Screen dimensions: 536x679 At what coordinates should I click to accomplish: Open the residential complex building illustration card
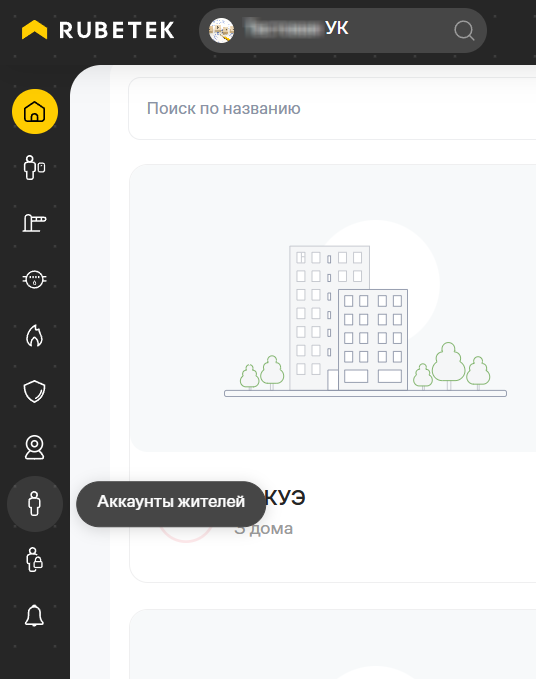332,308
